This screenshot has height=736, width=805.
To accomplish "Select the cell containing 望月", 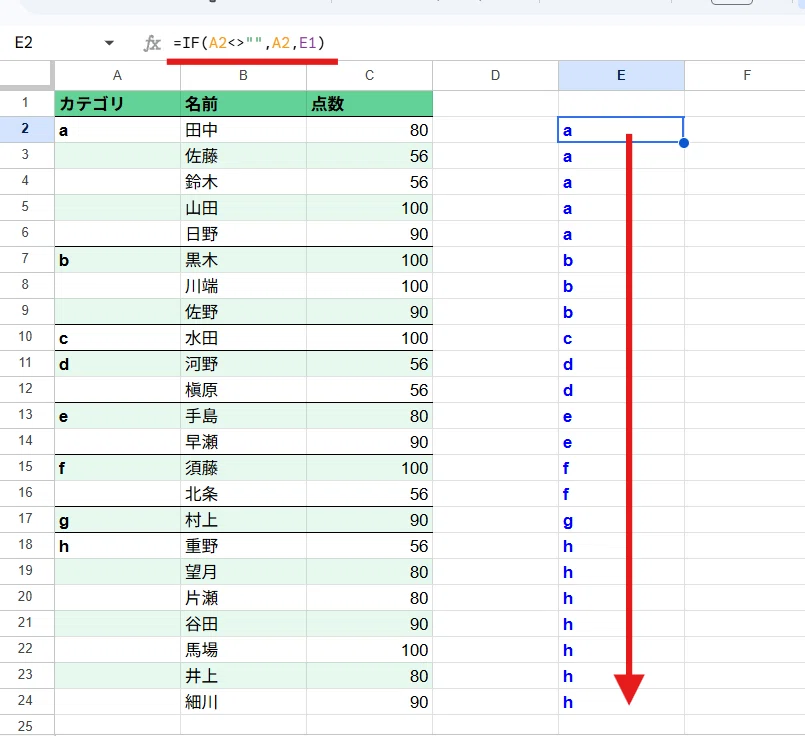I will pos(243,572).
